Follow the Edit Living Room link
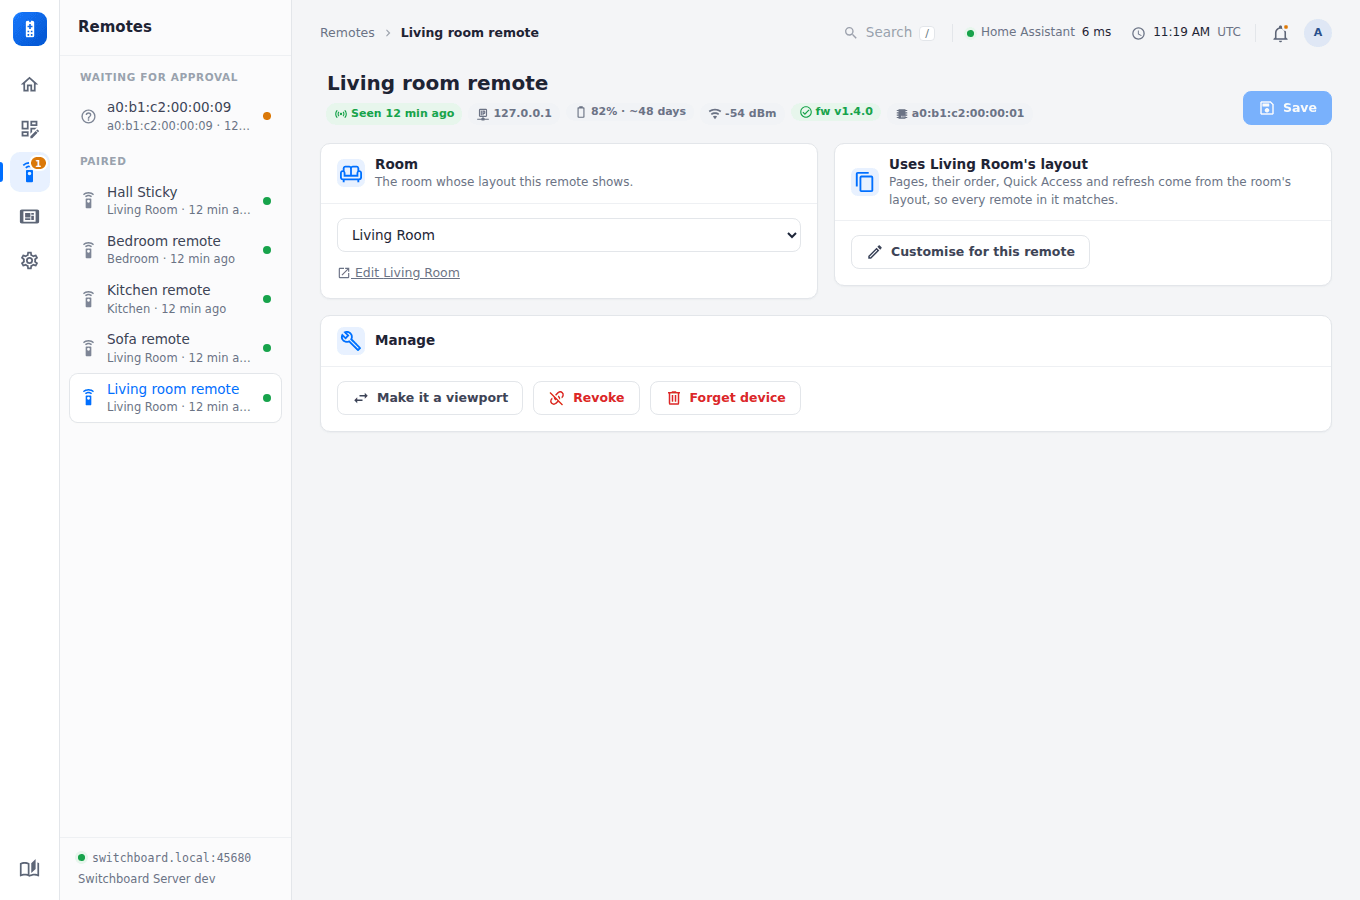The height and width of the screenshot is (900, 1360). pos(399,273)
